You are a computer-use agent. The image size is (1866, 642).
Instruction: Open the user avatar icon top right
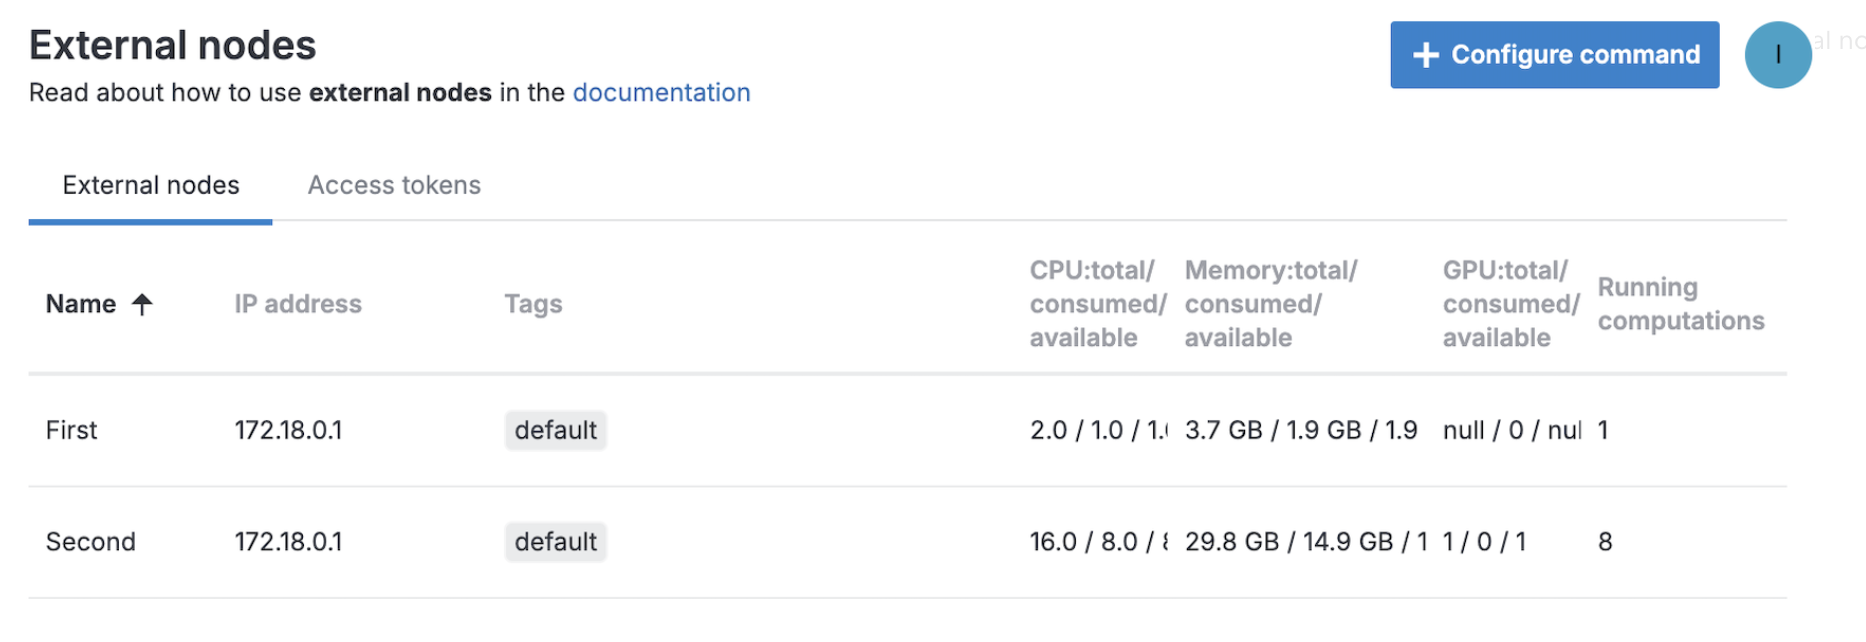pos(1778,55)
